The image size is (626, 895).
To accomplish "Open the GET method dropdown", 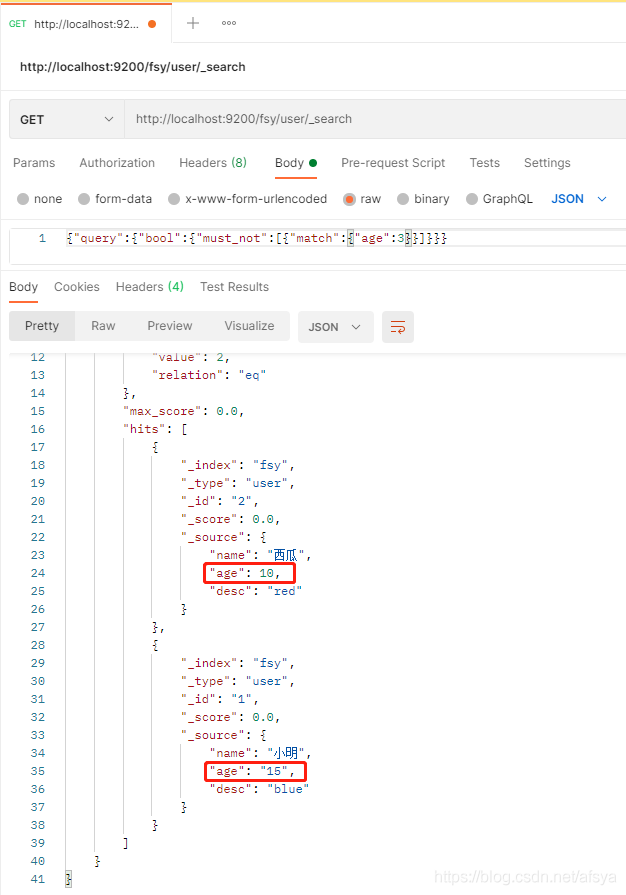I will [66, 119].
